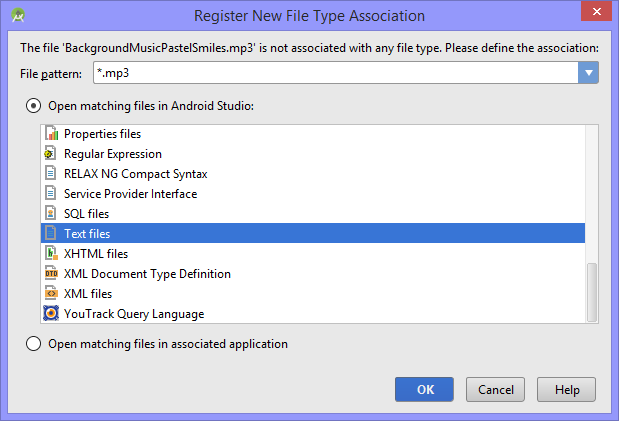Screen dimensions: 619x421
Task: Click the File pattern *.mp3 field
Action: (336, 73)
